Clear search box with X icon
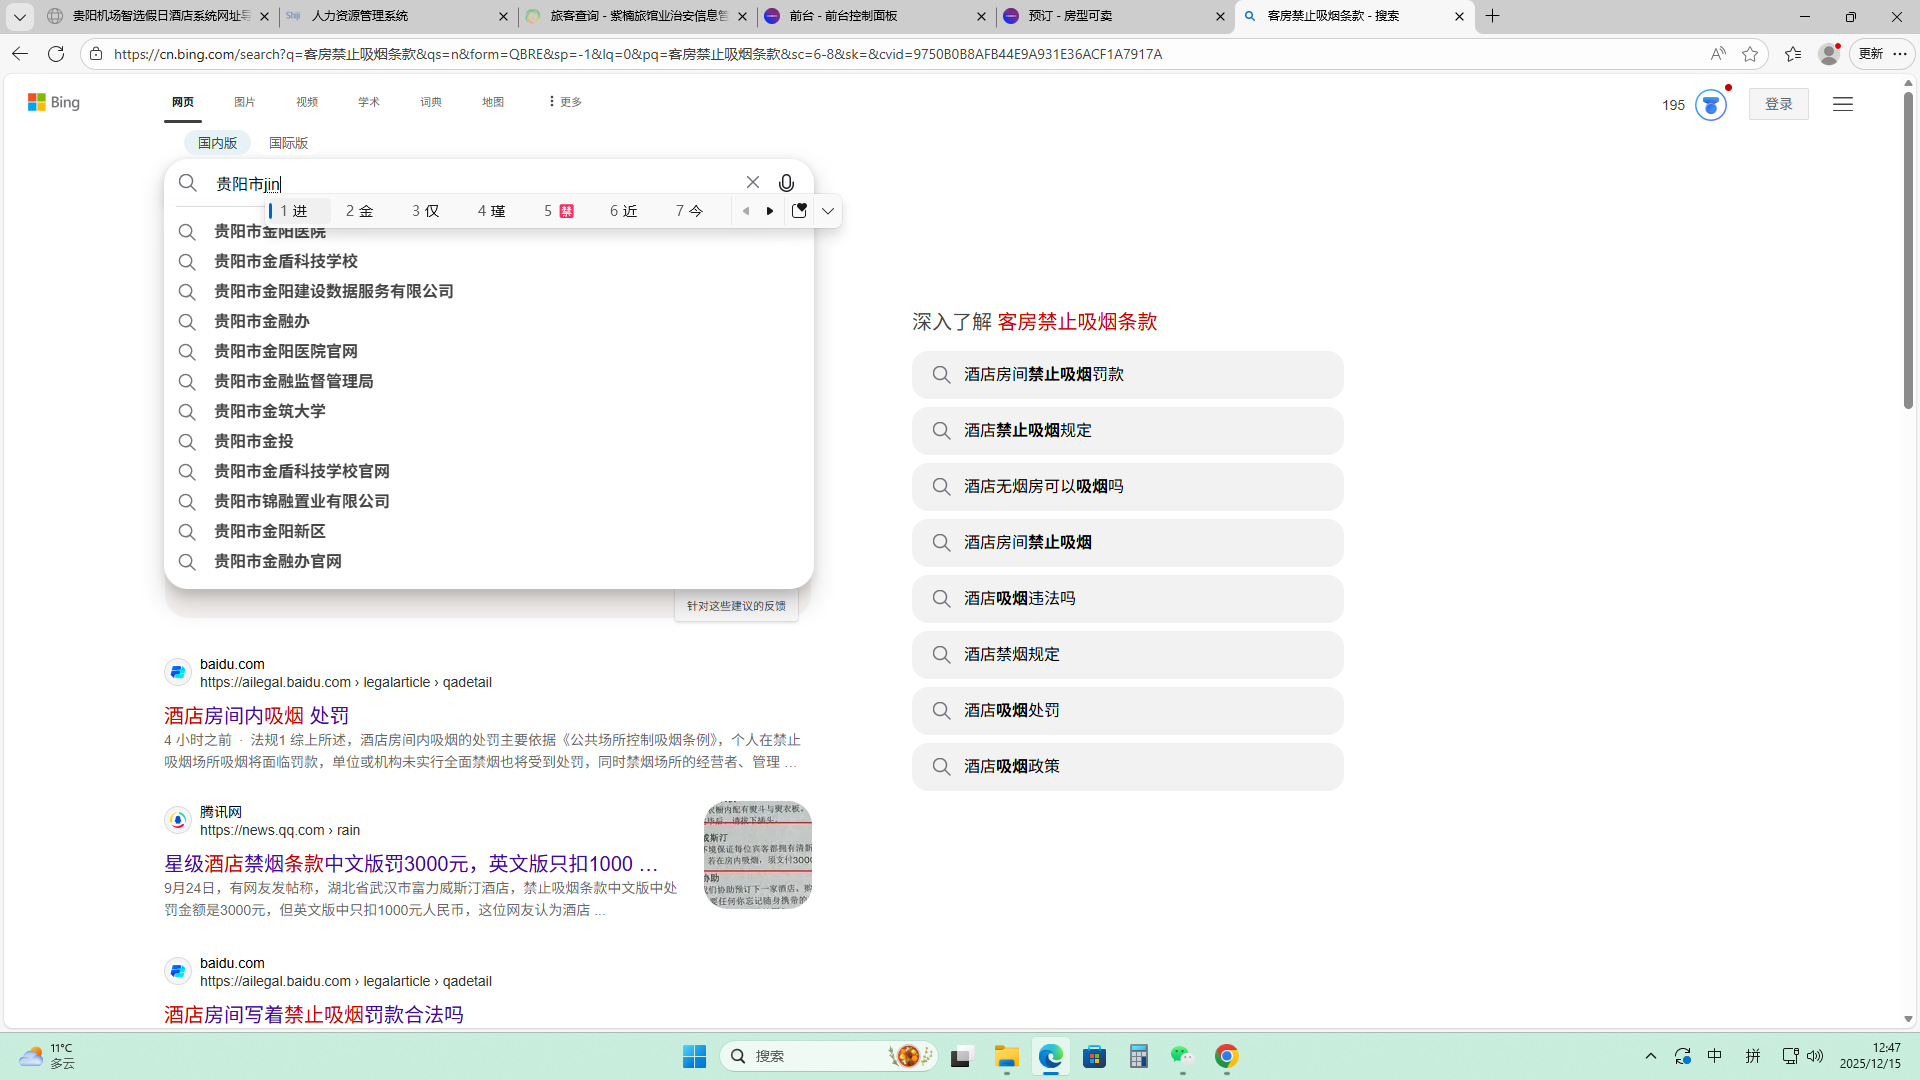This screenshot has height=1080, width=1920. [x=752, y=182]
